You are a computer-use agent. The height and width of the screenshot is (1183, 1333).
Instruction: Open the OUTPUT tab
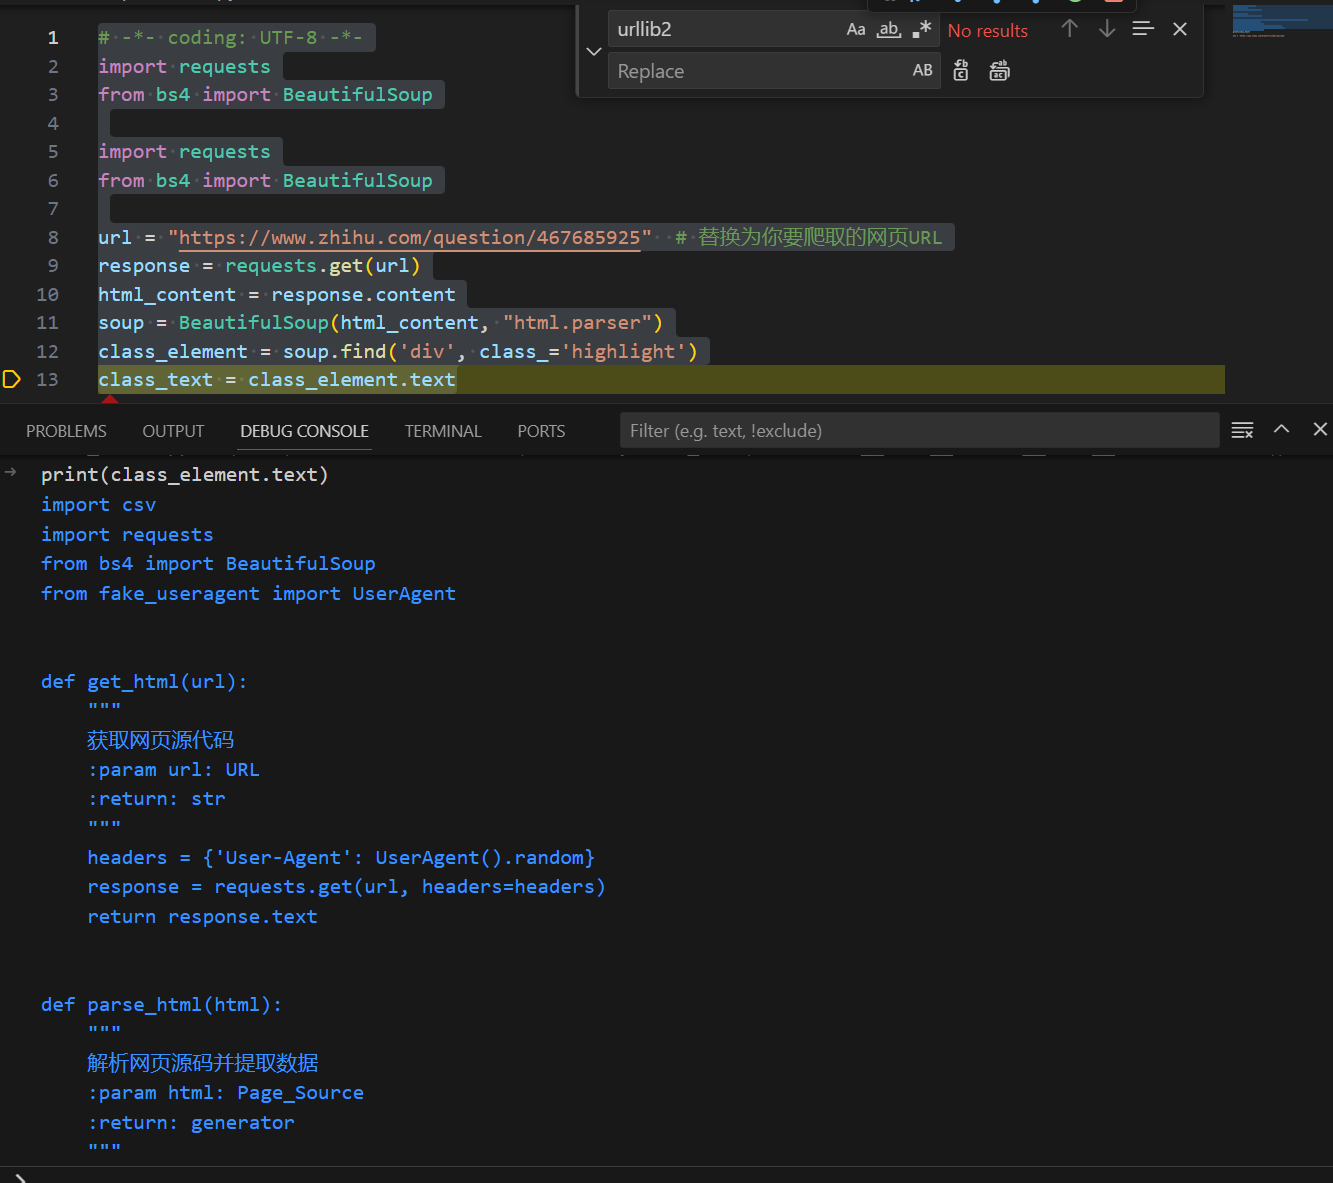[x=173, y=431]
